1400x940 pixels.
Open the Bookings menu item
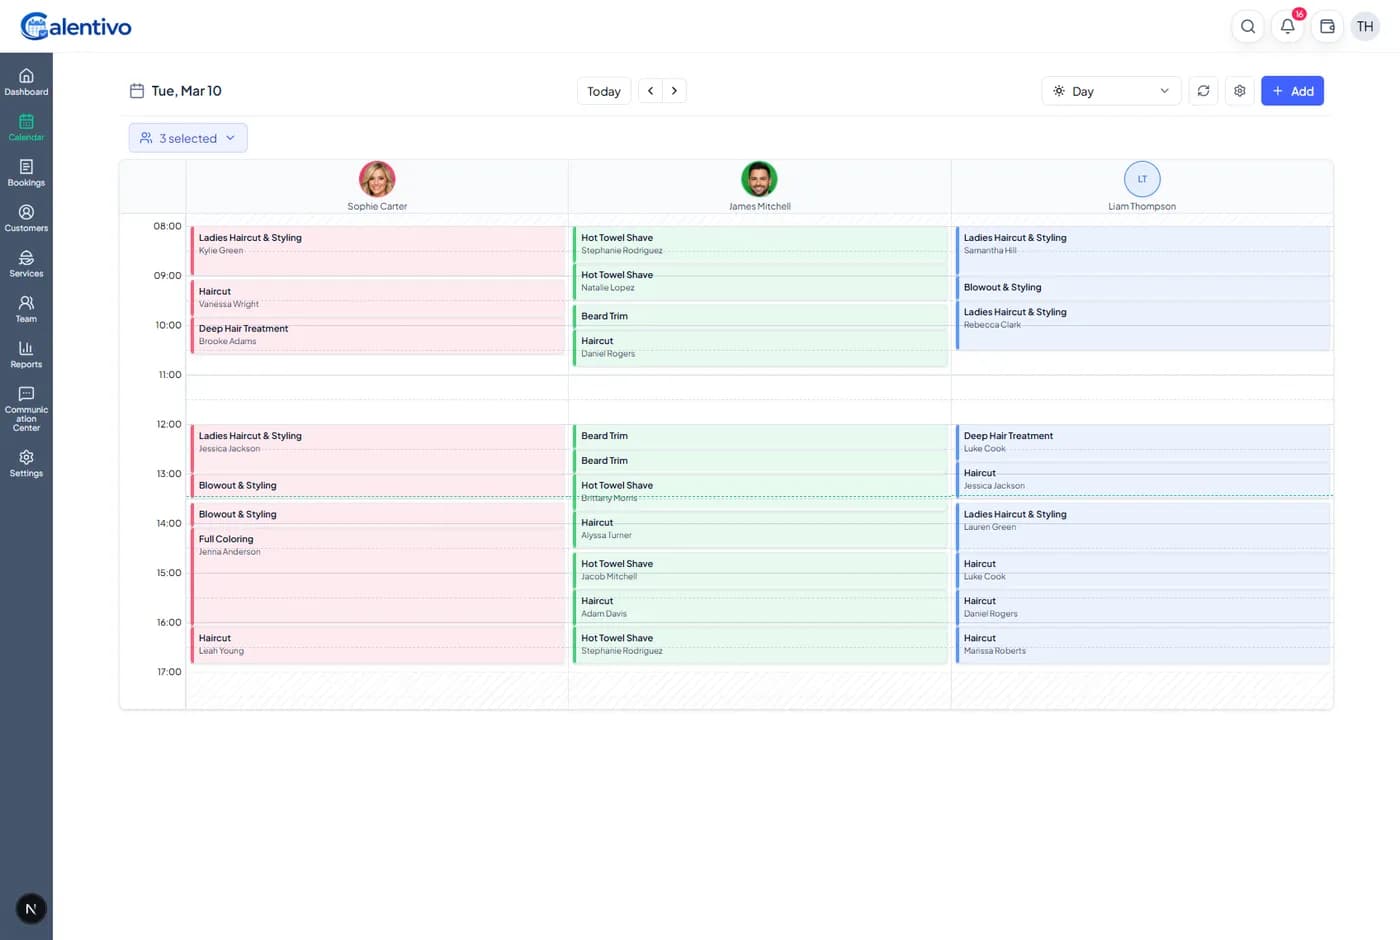(26, 173)
